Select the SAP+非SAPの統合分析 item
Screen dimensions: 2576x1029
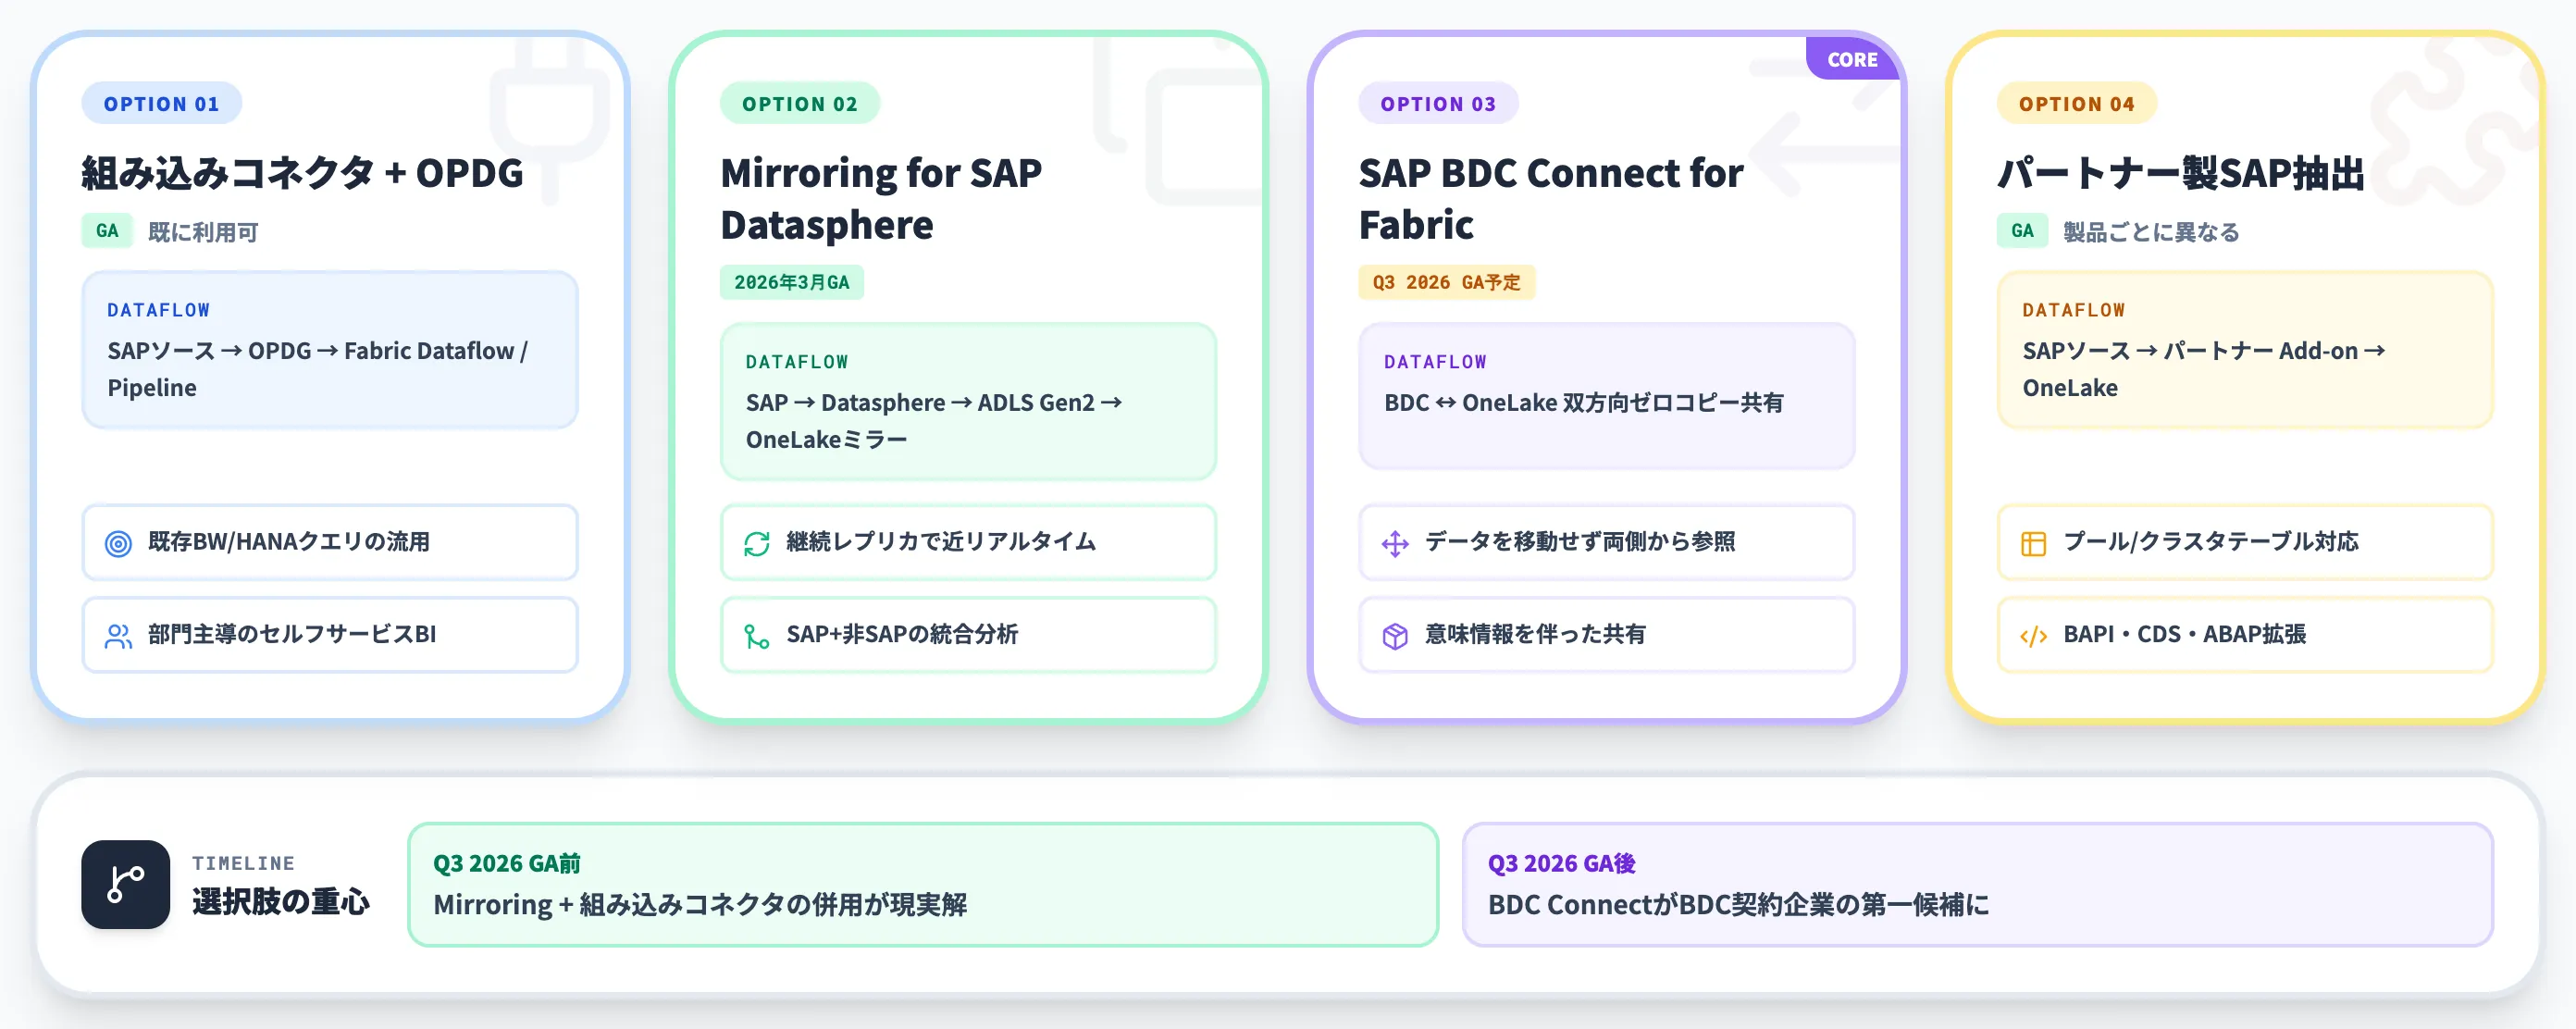point(968,635)
